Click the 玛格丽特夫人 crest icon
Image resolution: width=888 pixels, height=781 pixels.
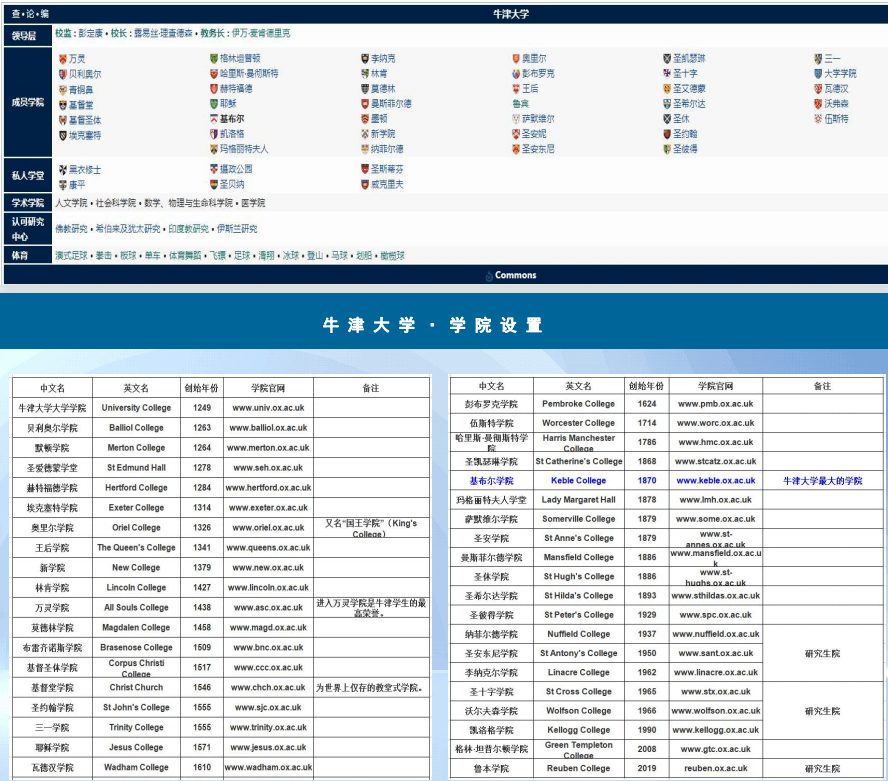pos(214,149)
